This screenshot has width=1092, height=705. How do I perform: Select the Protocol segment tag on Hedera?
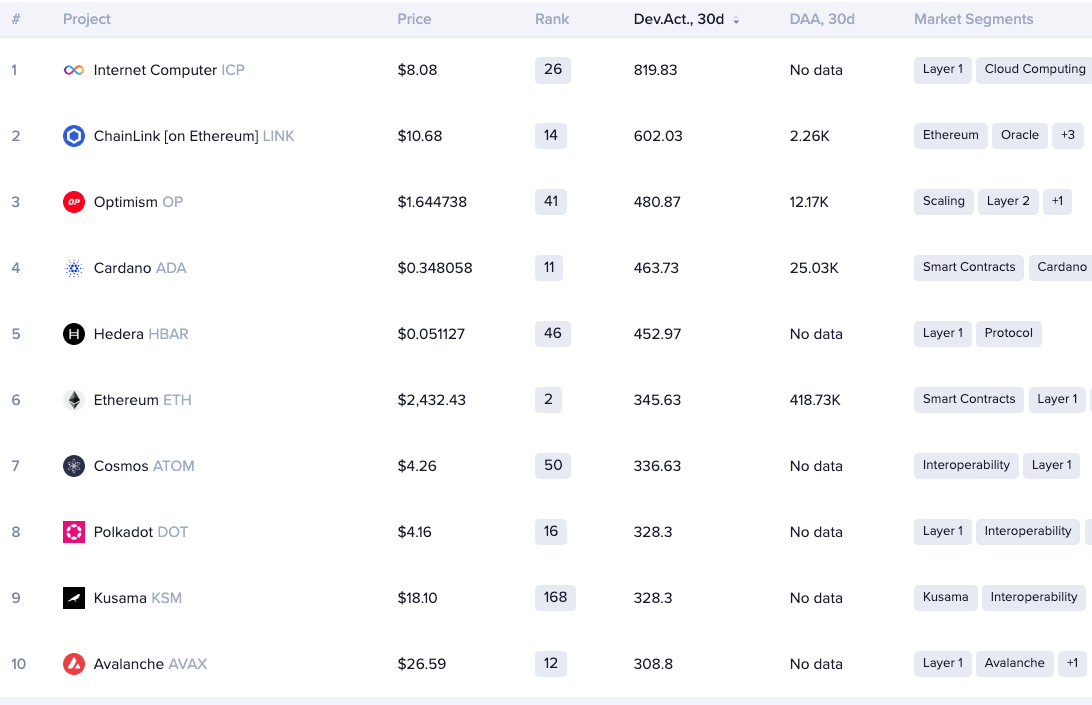(1008, 334)
